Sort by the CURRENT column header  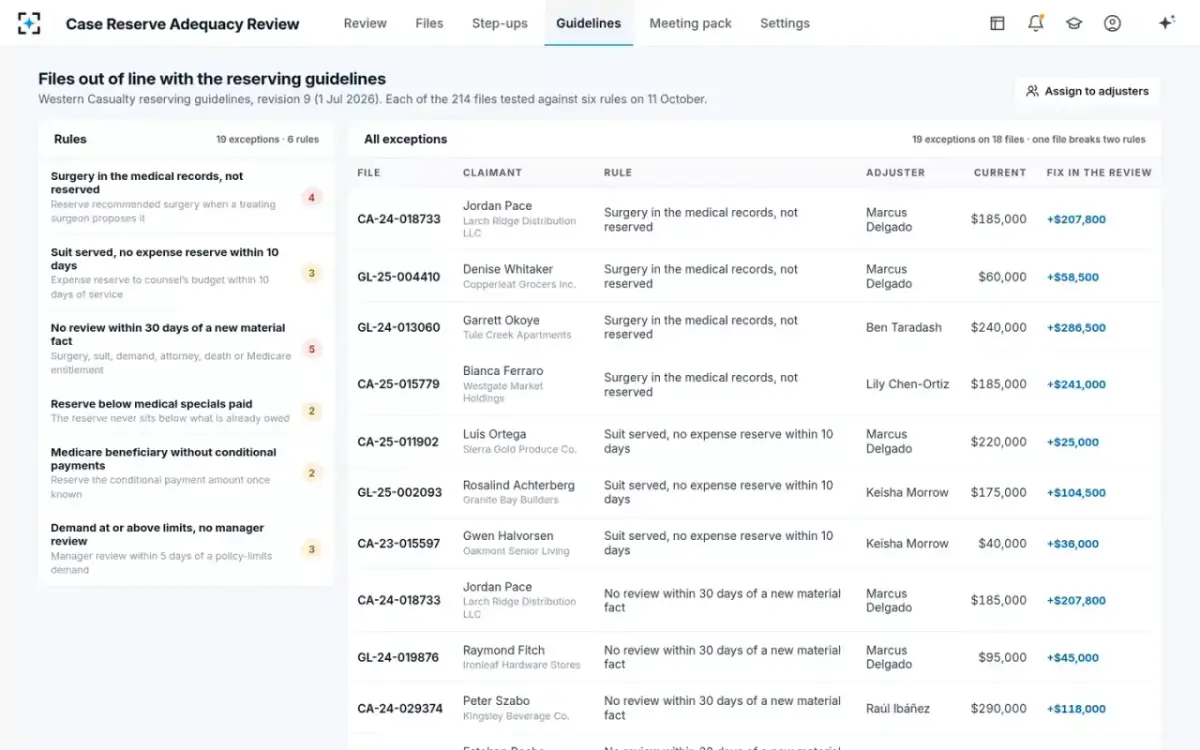coord(1000,172)
